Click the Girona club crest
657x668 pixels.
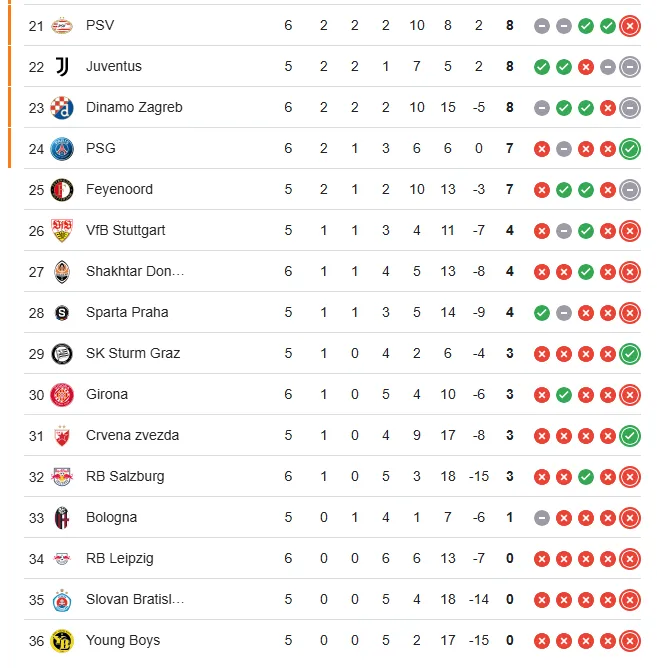point(62,394)
